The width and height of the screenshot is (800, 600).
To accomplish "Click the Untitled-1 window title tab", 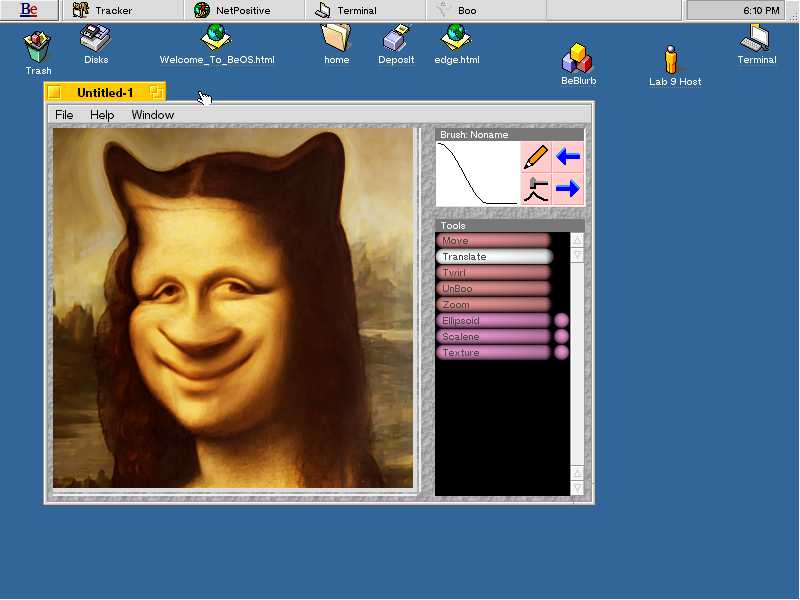I will pos(105,92).
